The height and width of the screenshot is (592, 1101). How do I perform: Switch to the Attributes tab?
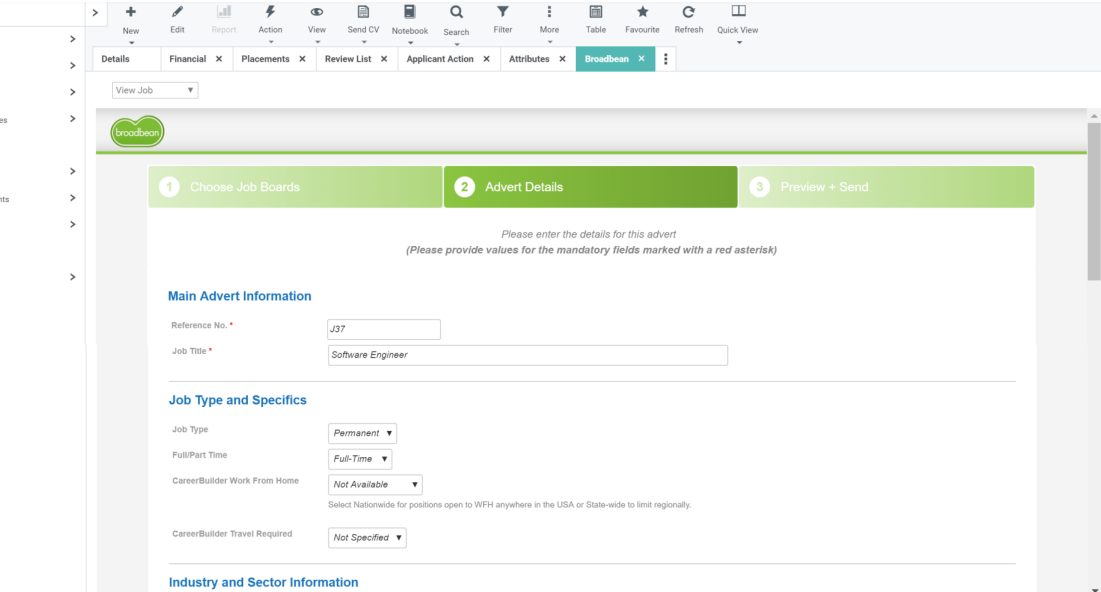click(x=529, y=59)
